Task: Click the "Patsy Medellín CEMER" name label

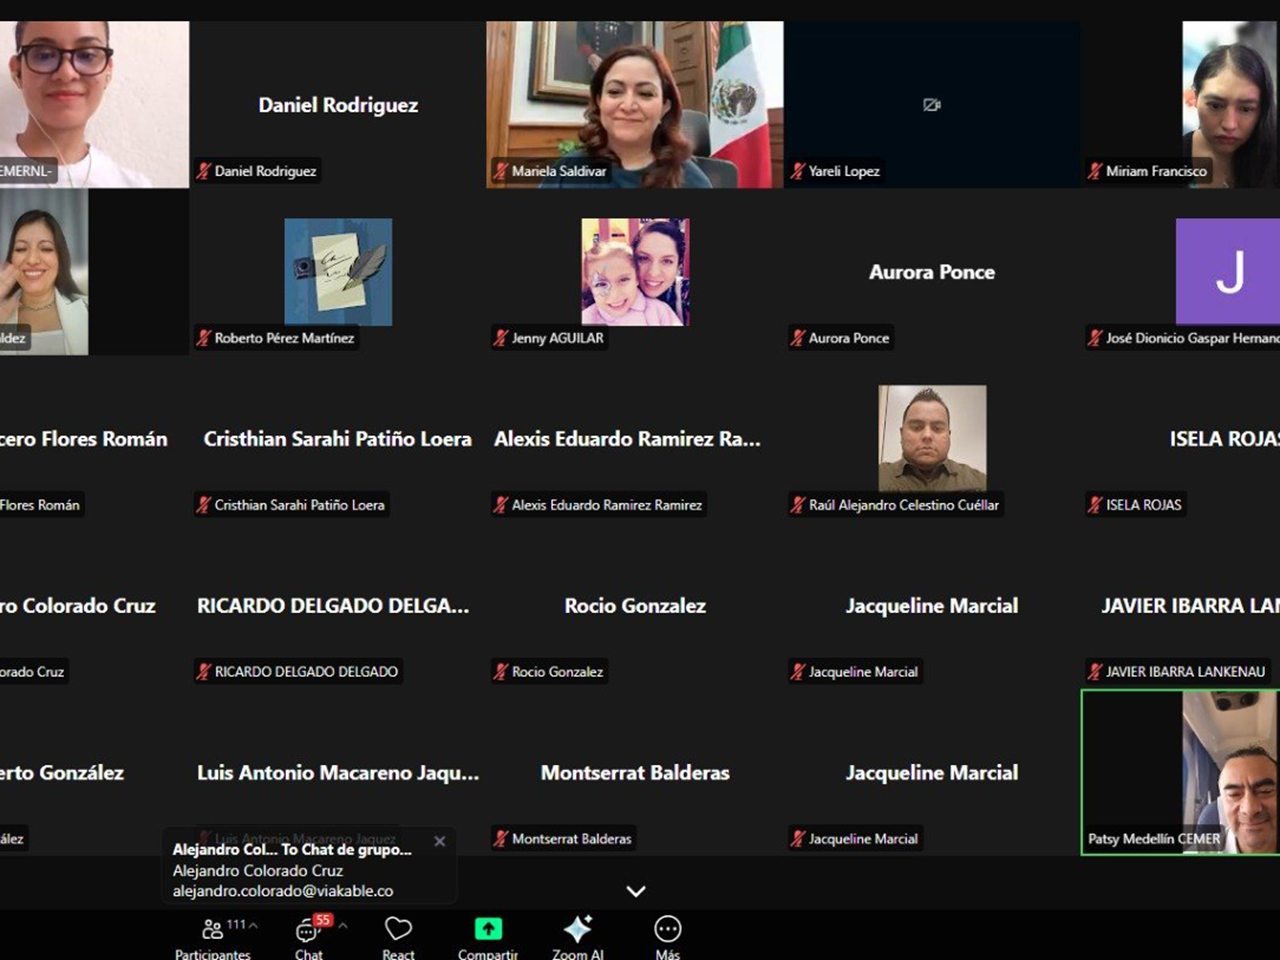Action: click(x=1154, y=839)
